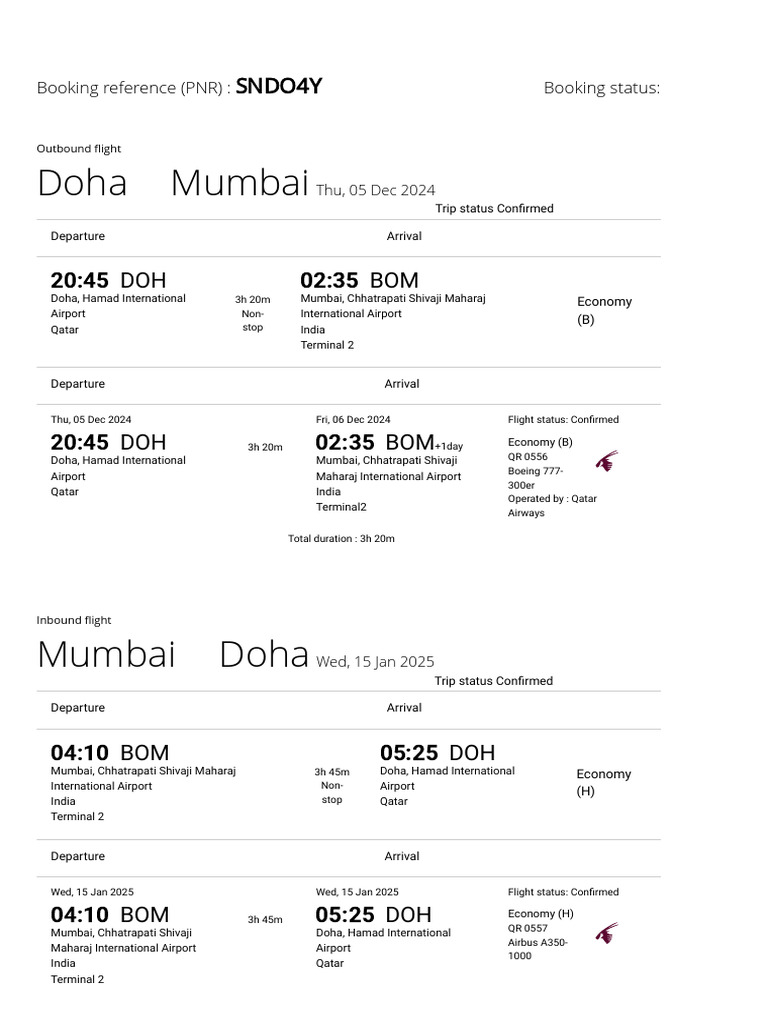768x1024 pixels.
Task: Click the Inbound flight section label
Action: [x=74, y=620]
